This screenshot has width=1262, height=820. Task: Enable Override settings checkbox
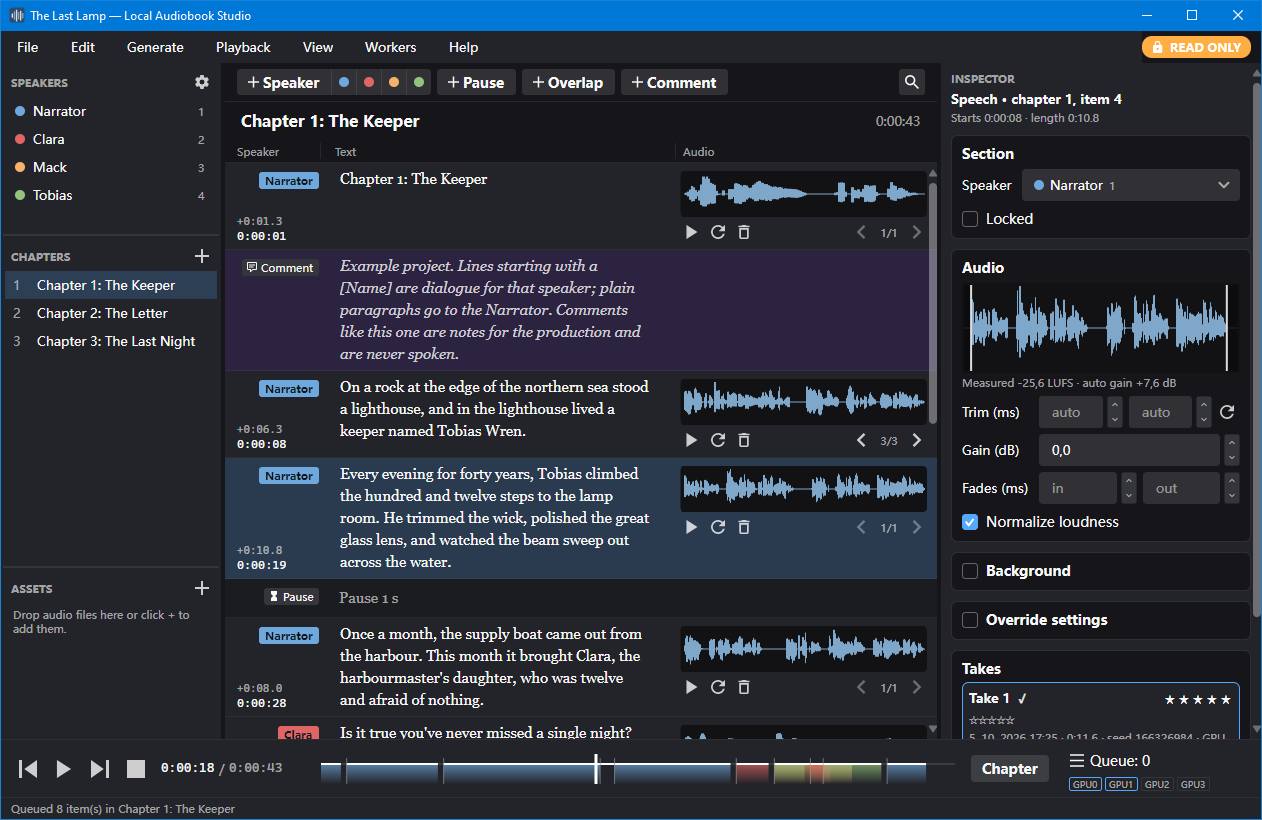970,620
